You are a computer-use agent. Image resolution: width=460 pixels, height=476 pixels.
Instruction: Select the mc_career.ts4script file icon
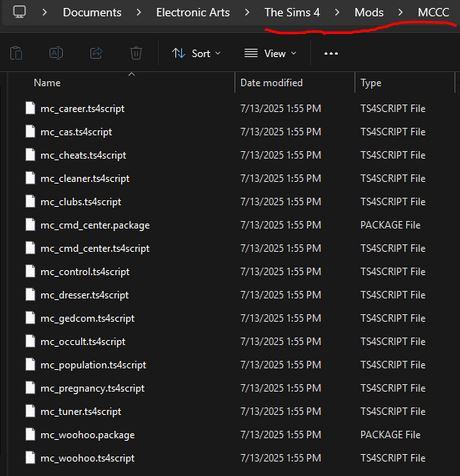[30, 108]
